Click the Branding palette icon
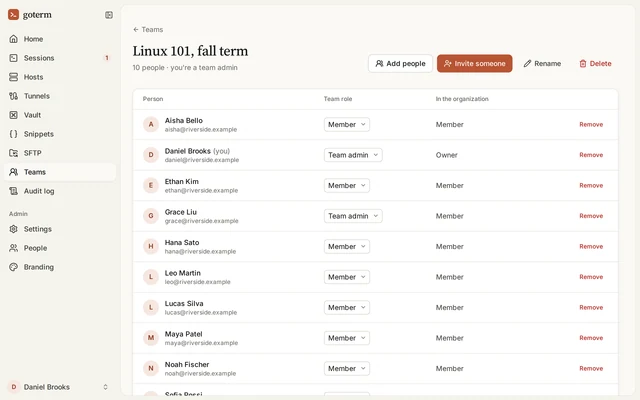Image resolution: width=640 pixels, height=400 pixels. (13, 267)
